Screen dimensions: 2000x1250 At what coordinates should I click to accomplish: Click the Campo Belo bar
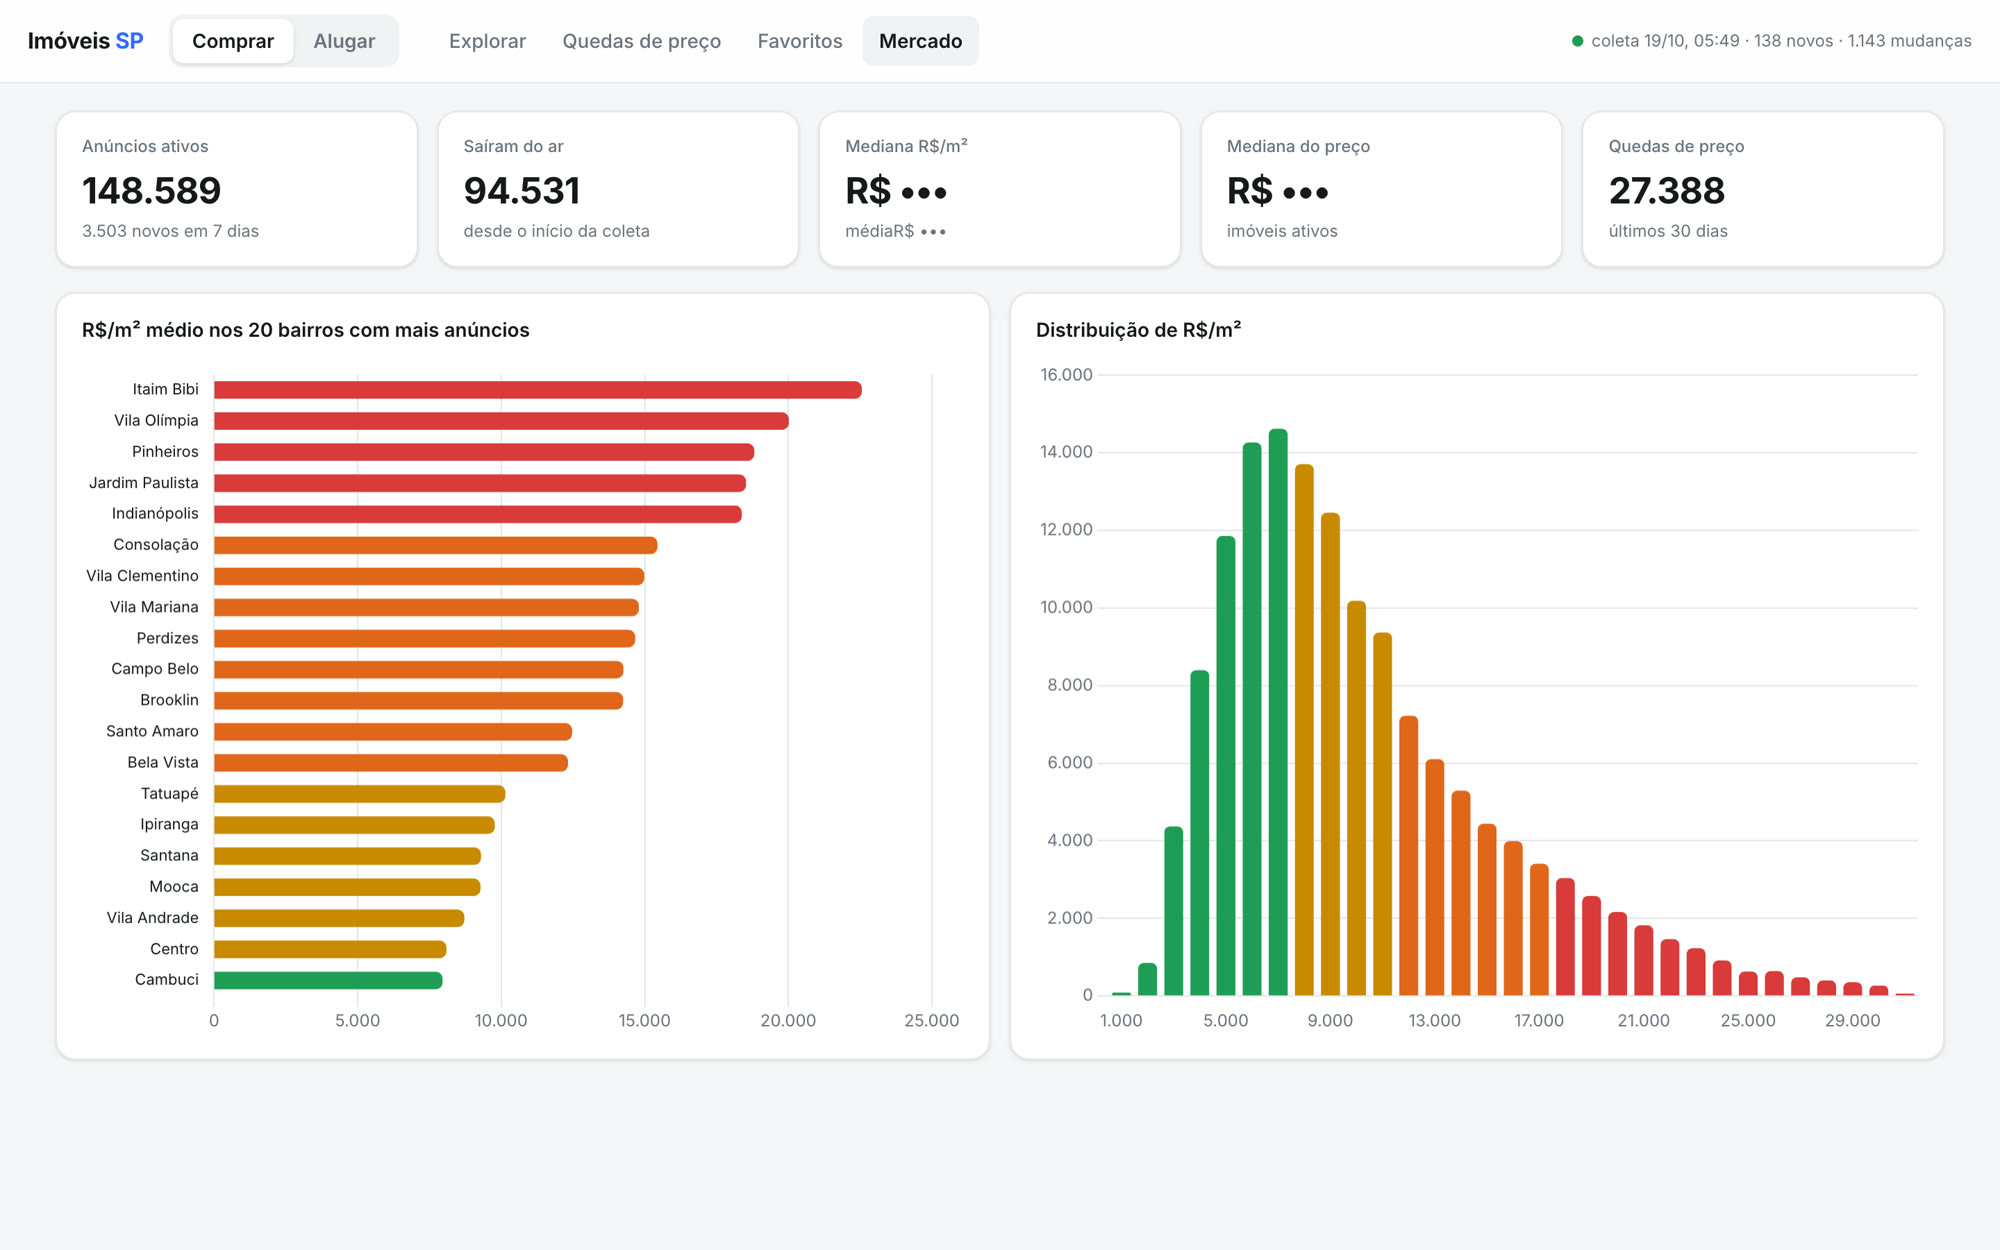point(418,669)
